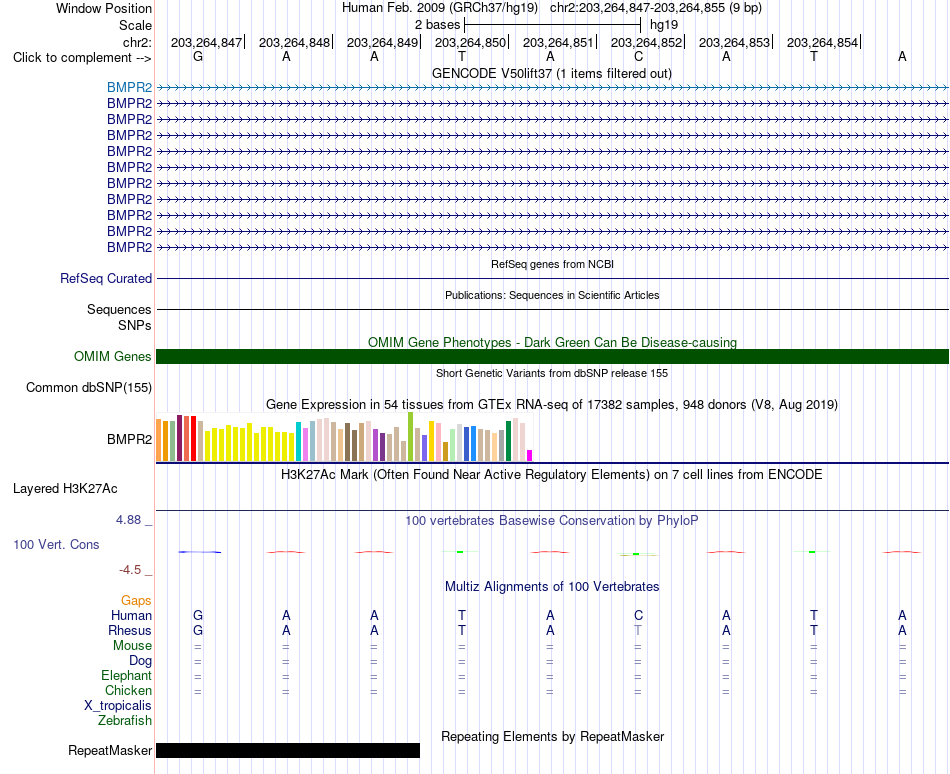Image resolution: width=950 pixels, height=774 pixels.
Task: Open the GTEx Gene Expression track title
Action: 552,405
